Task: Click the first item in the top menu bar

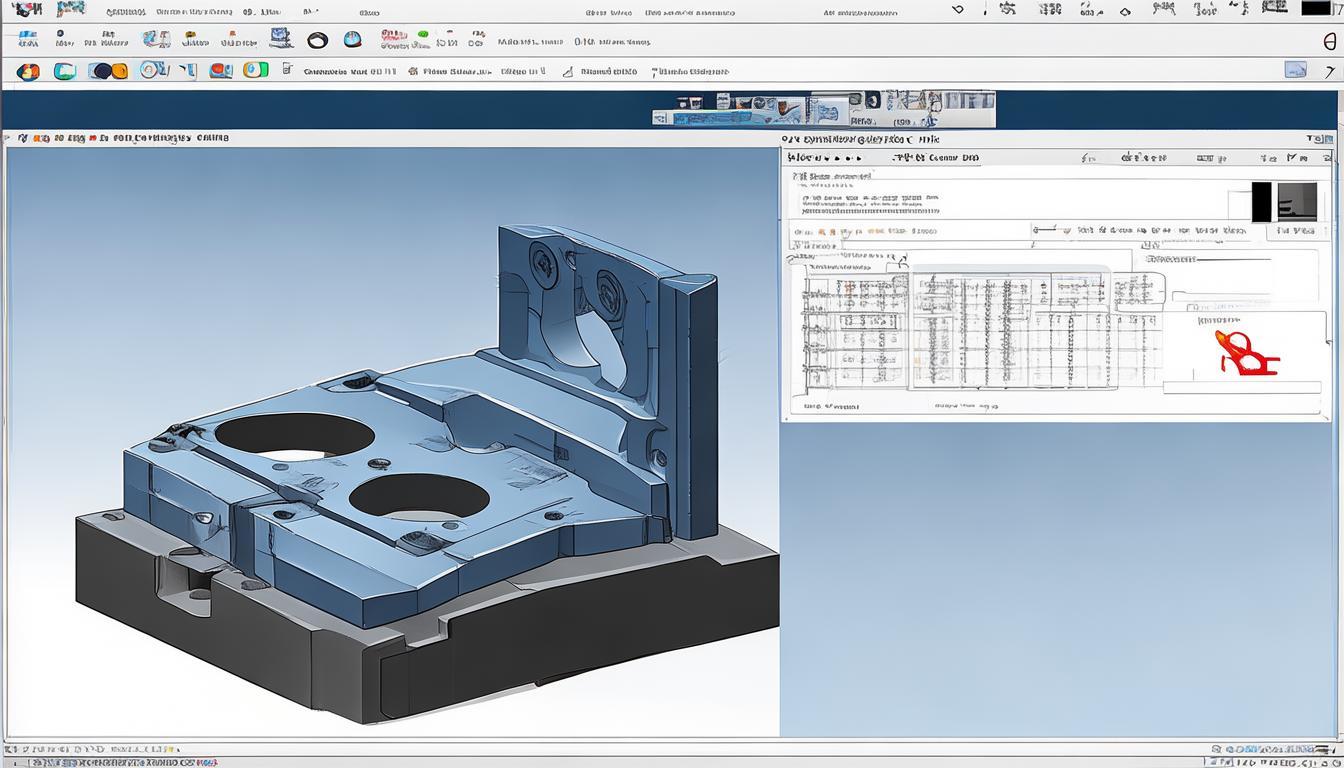Action: [26, 10]
